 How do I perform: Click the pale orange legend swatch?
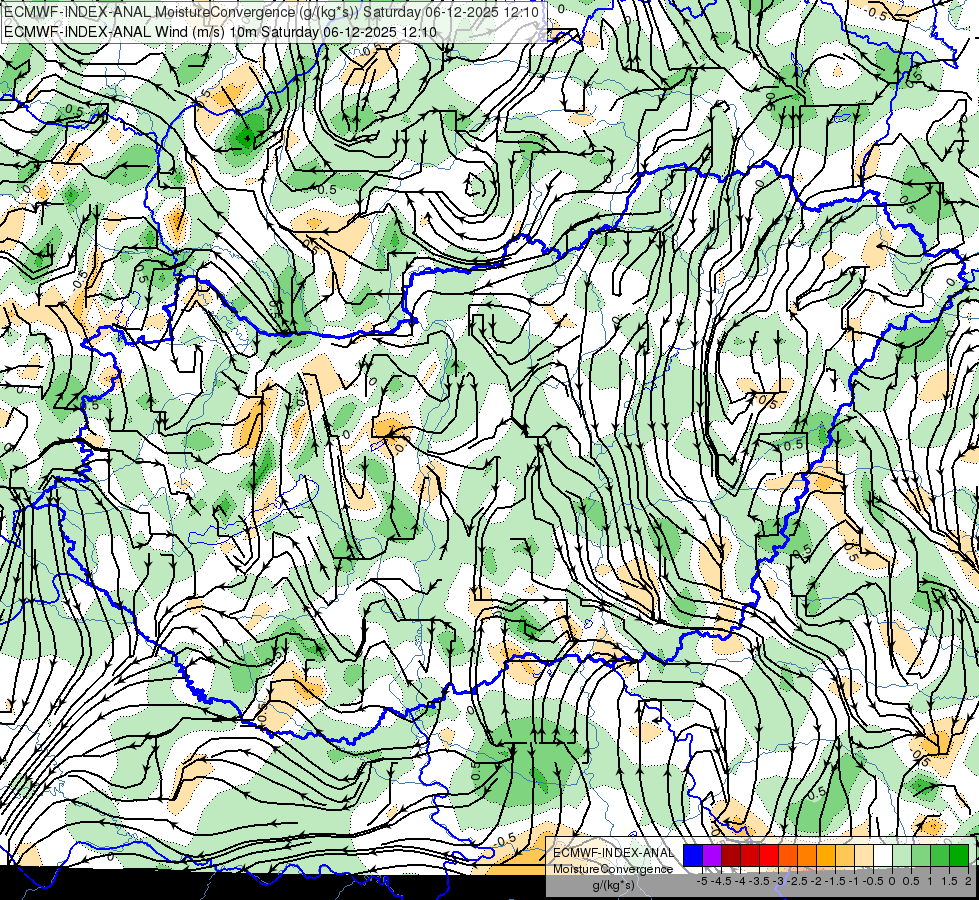pyautogui.click(x=864, y=855)
